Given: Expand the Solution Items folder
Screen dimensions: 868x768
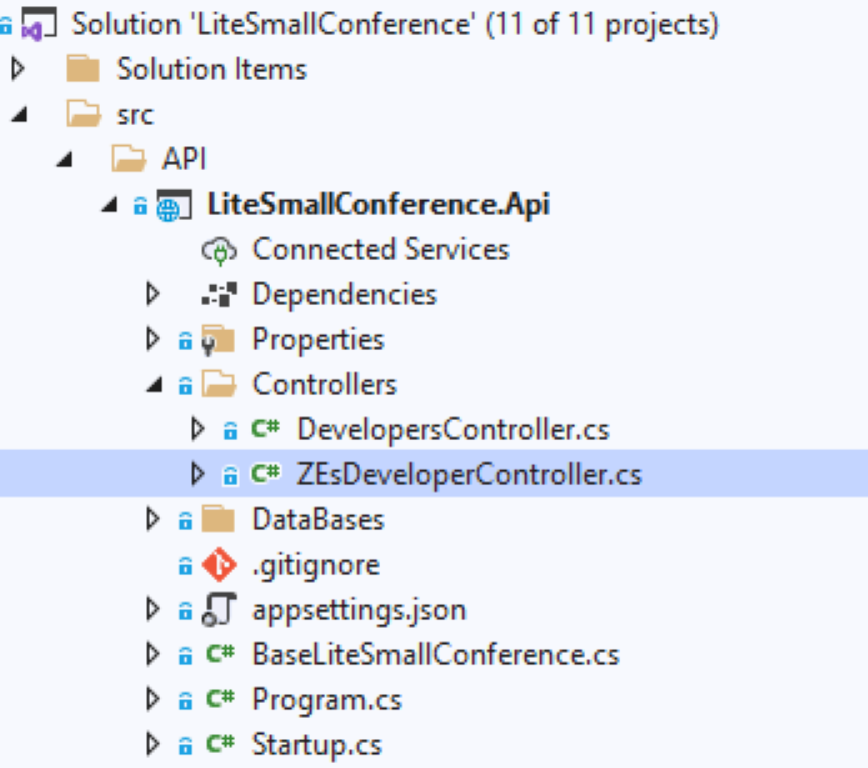Looking at the screenshot, I should click(x=18, y=69).
